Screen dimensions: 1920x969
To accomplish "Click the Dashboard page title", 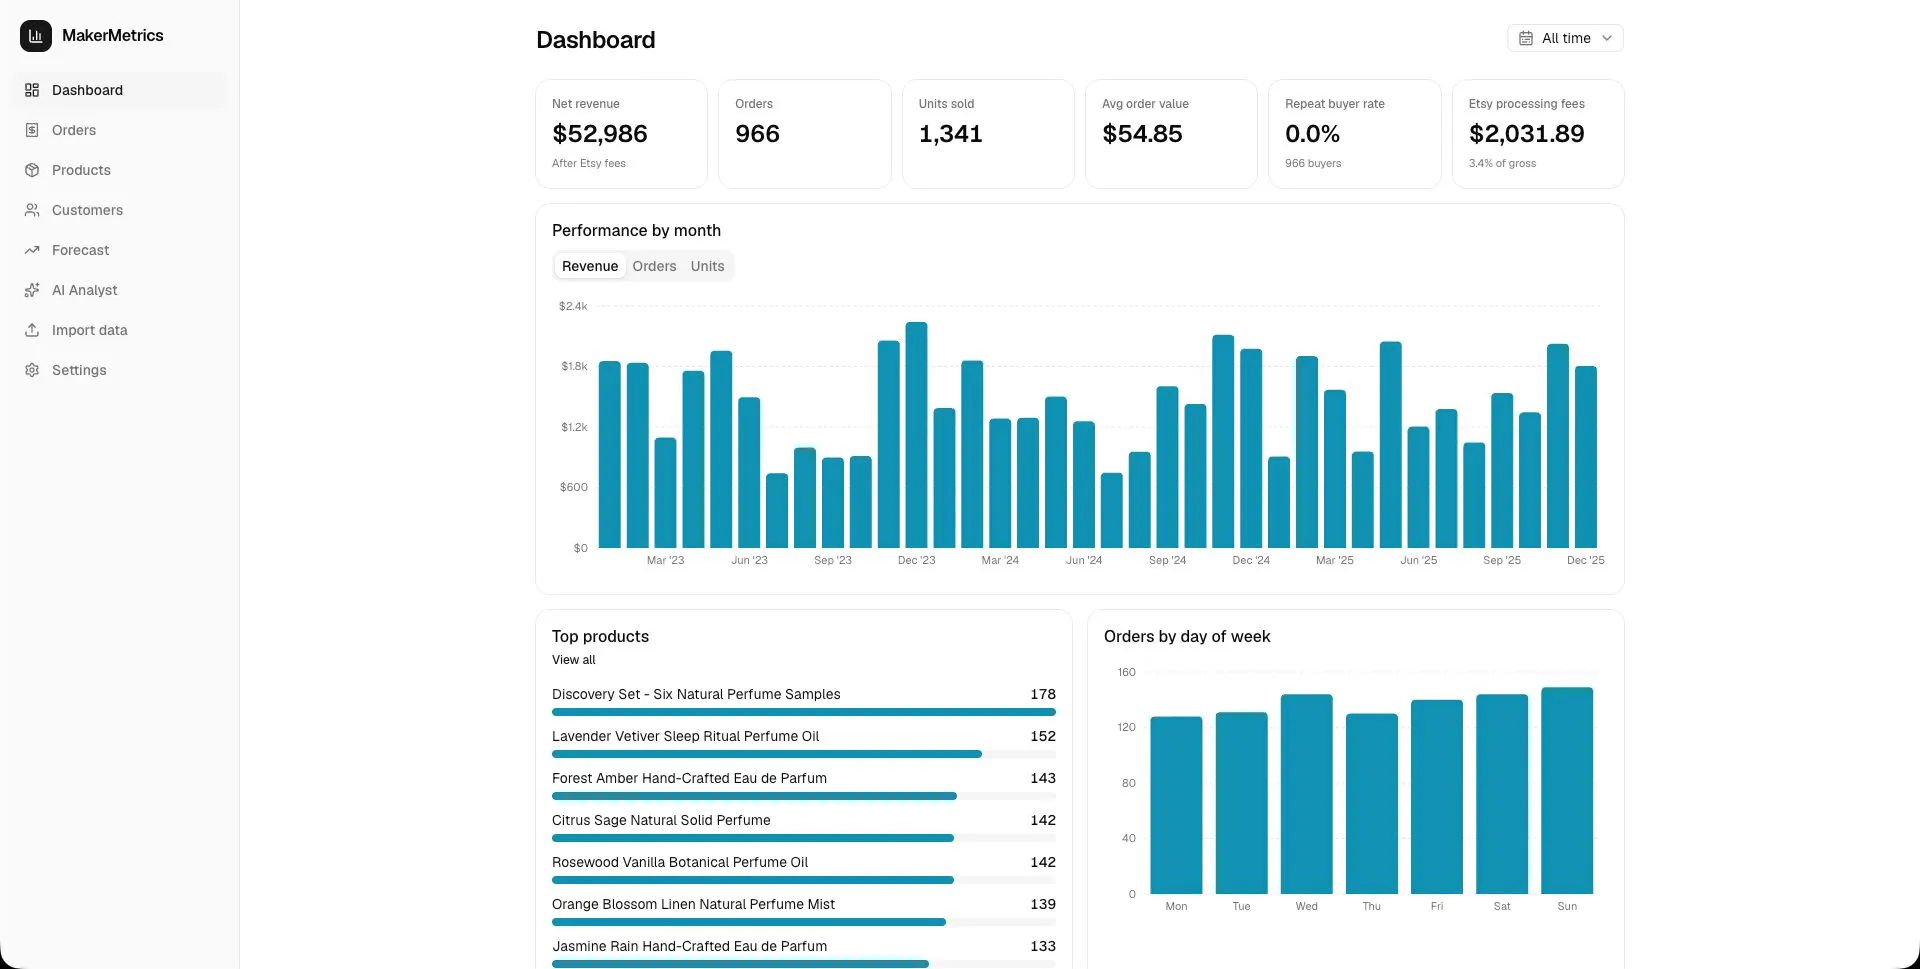I will pyautogui.click(x=596, y=40).
